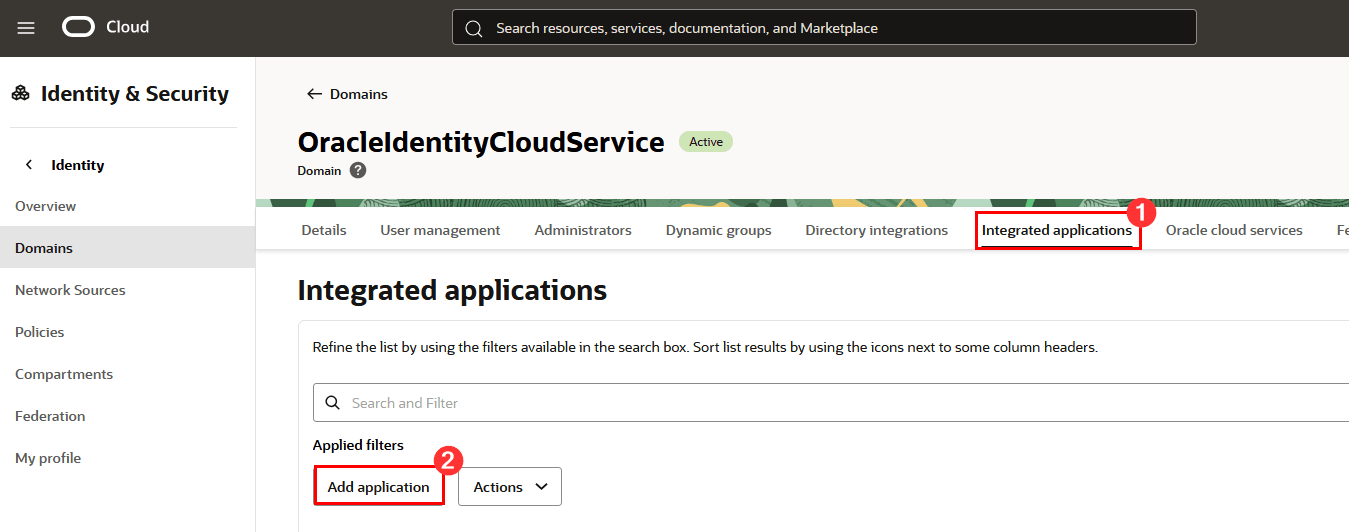Open My profile in the sidebar
This screenshot has width=1349, height=532.
(48, 458)
